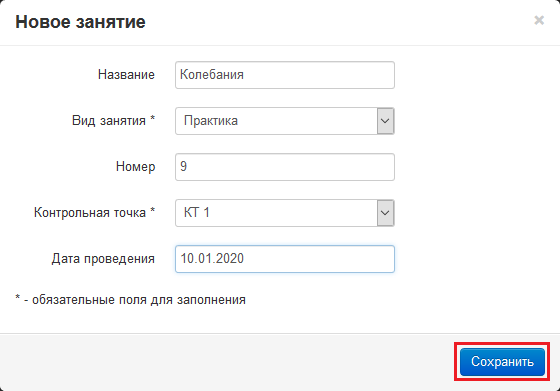Click the Дата проведения label
This screenshot has width=560, height=391.
coord(103,259)
